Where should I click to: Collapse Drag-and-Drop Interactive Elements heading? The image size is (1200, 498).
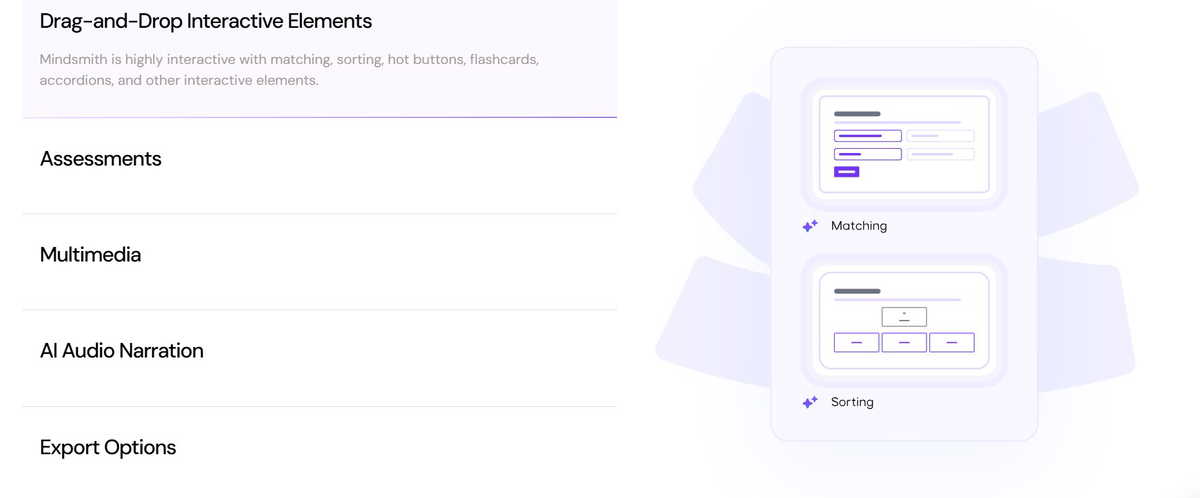point(206,21)
